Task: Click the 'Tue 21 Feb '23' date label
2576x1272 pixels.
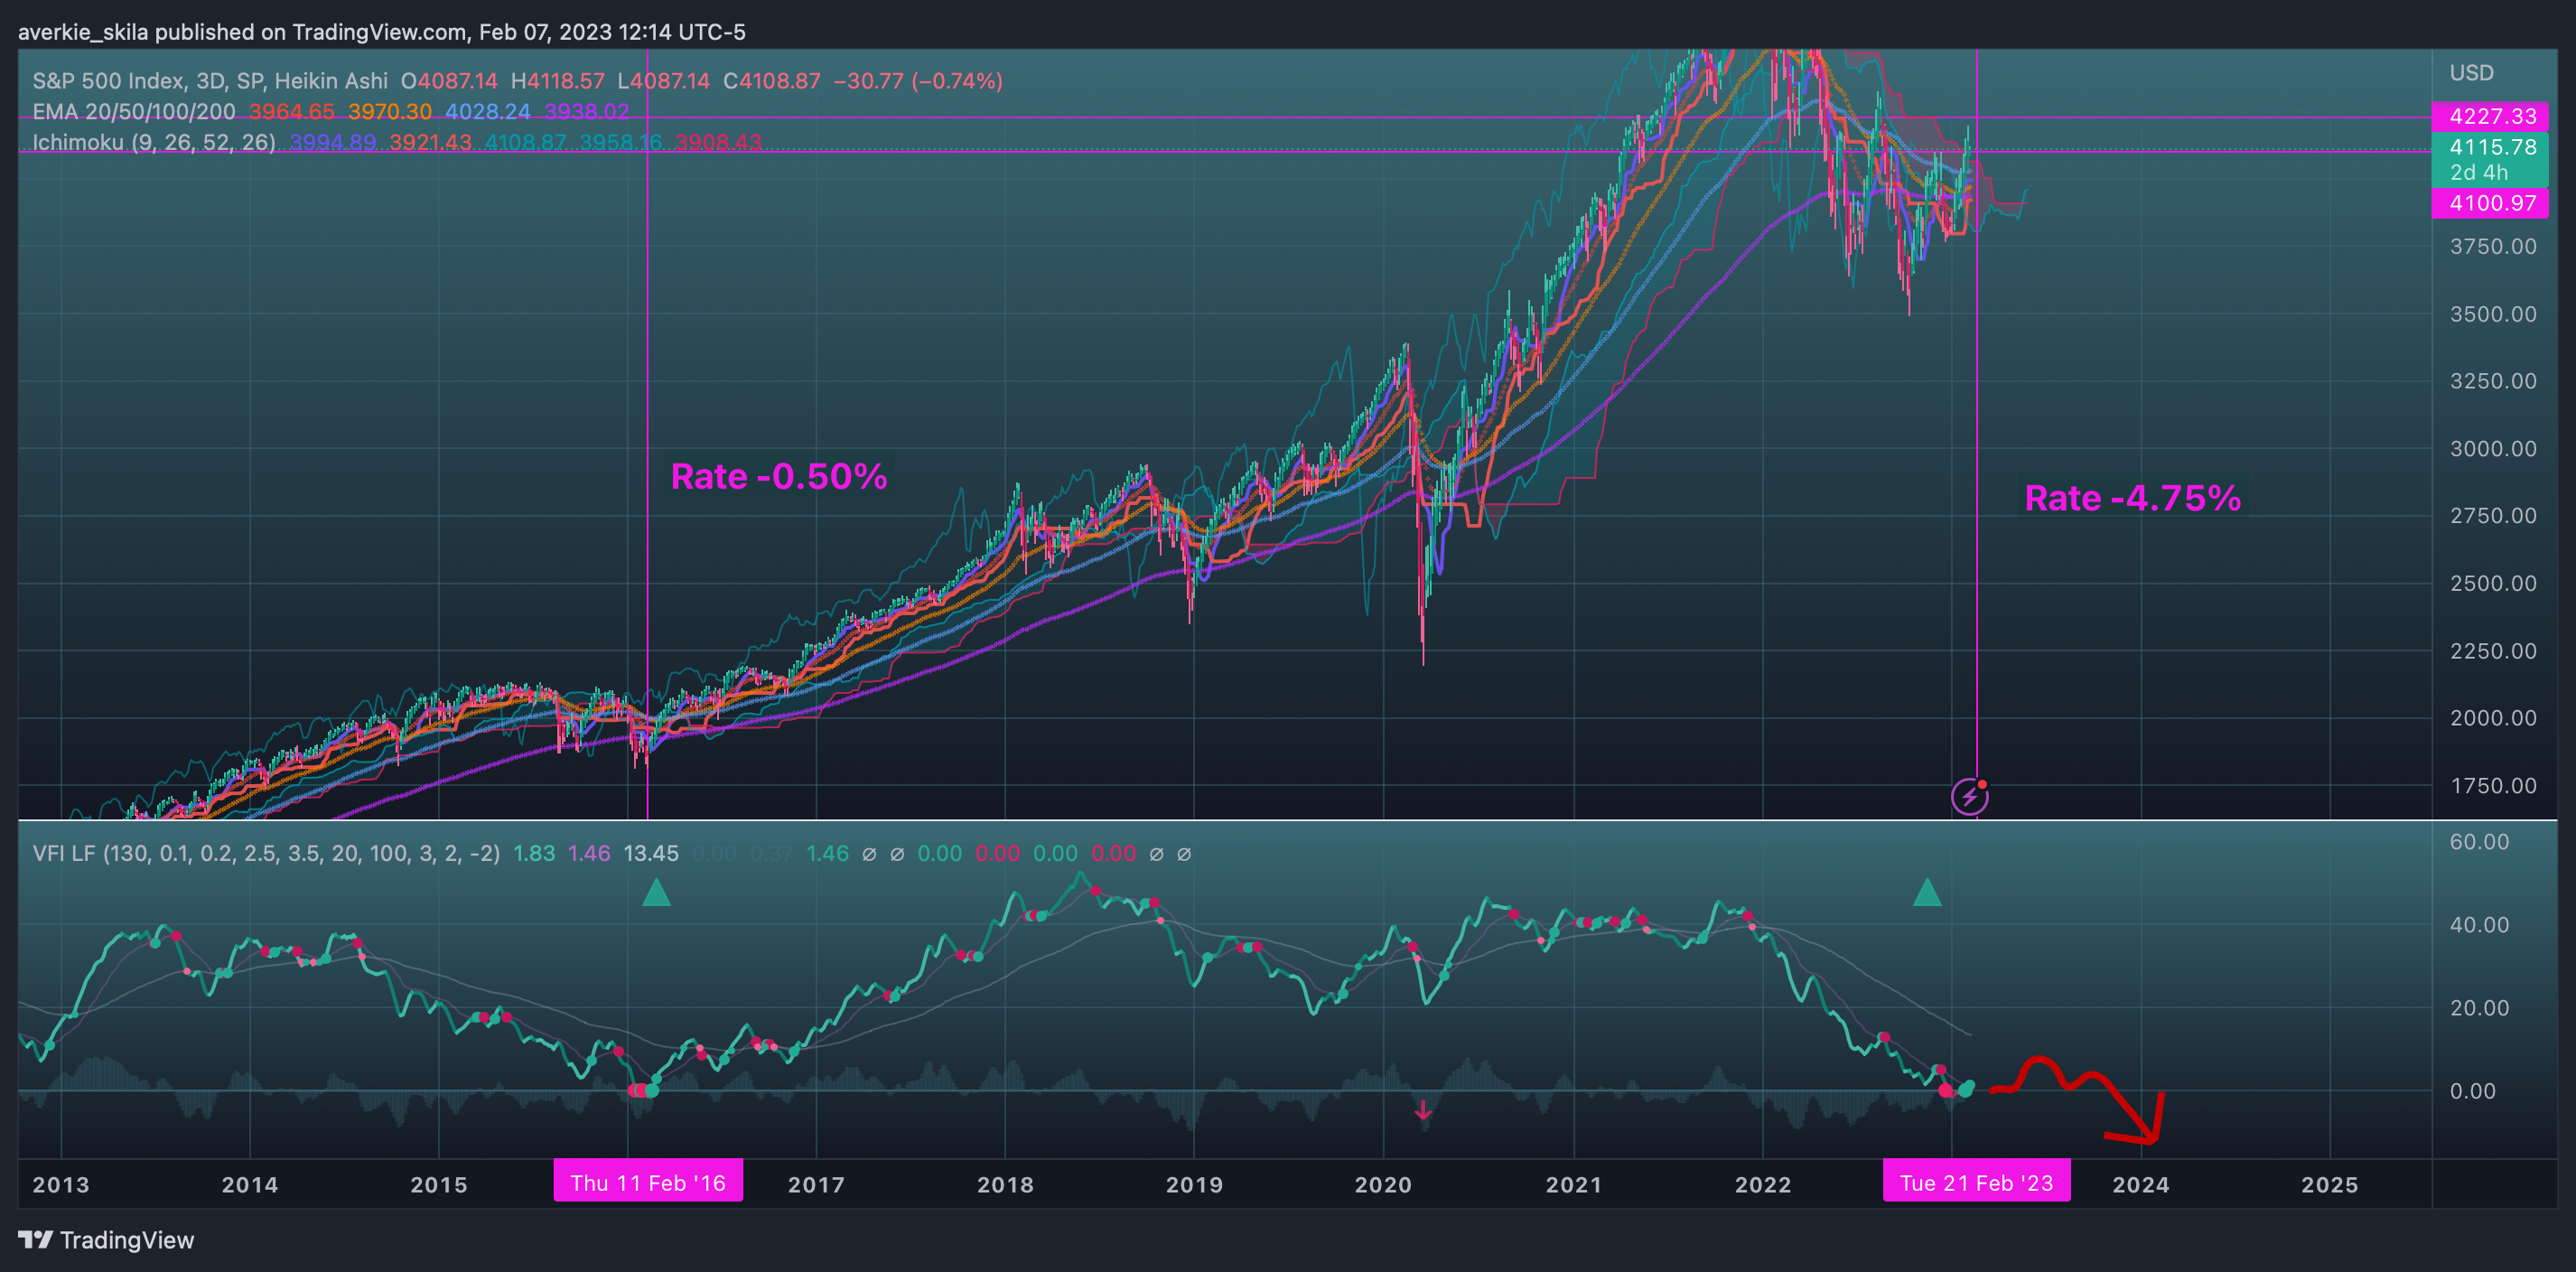Action: 1976,1183
